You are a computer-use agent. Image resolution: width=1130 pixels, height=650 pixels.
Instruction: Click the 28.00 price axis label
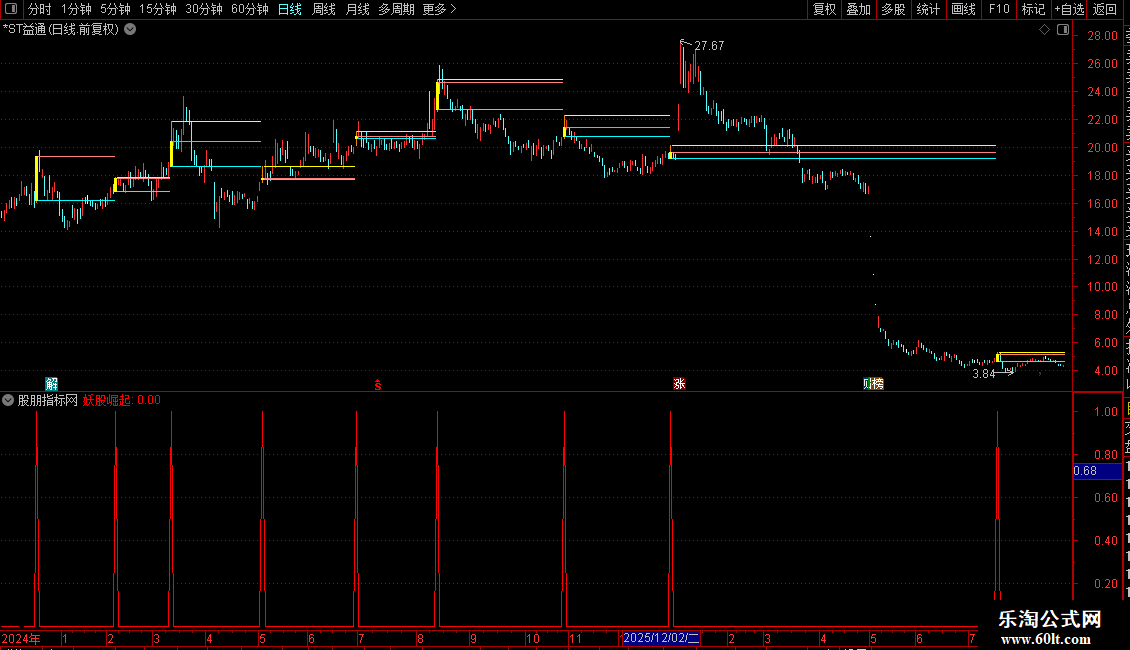(x=1102, y=36)
